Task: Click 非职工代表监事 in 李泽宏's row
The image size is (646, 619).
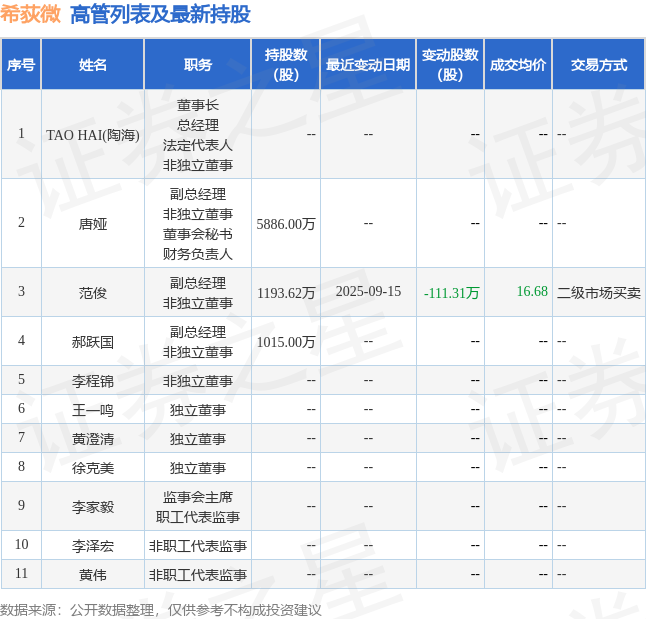Action: point(198,546)
